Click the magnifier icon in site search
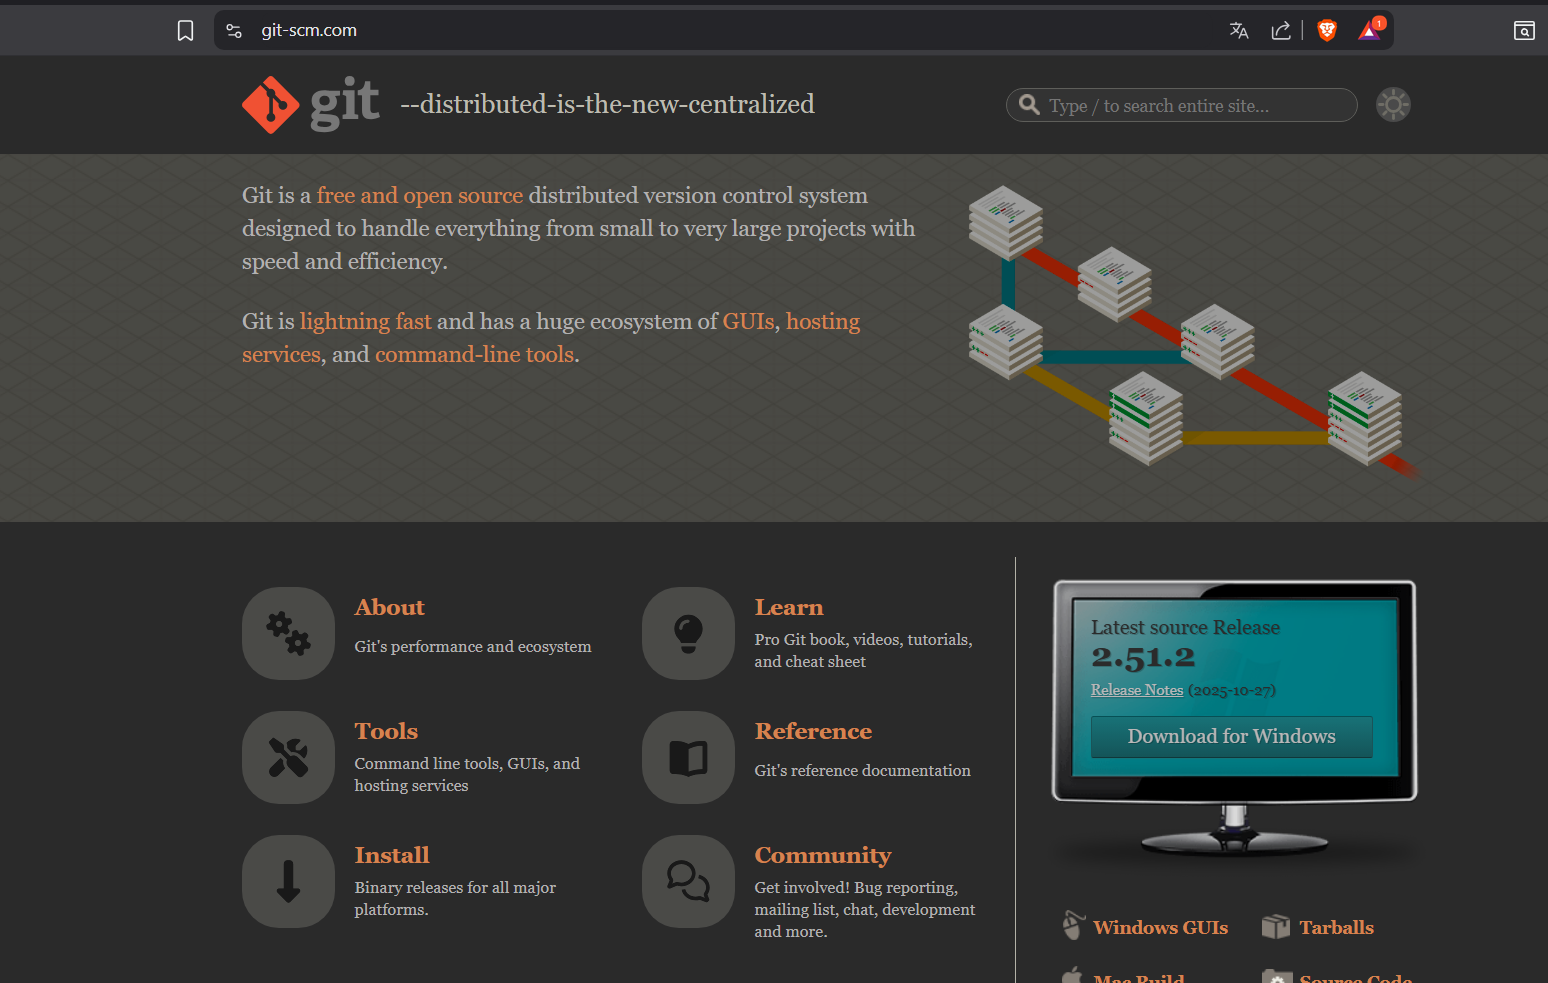This screenshot has width=1548, height=983. click(1029, 105)
